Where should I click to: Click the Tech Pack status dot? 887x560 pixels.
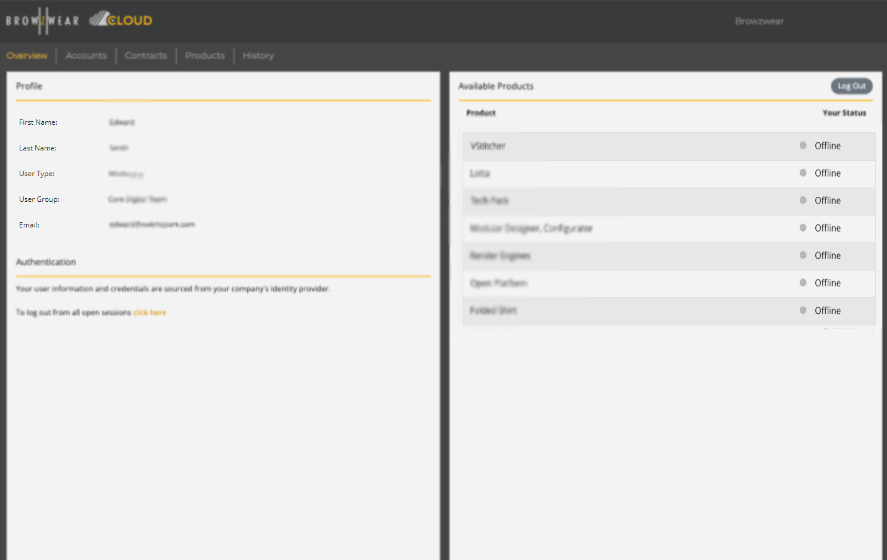(x=803, y=200)
